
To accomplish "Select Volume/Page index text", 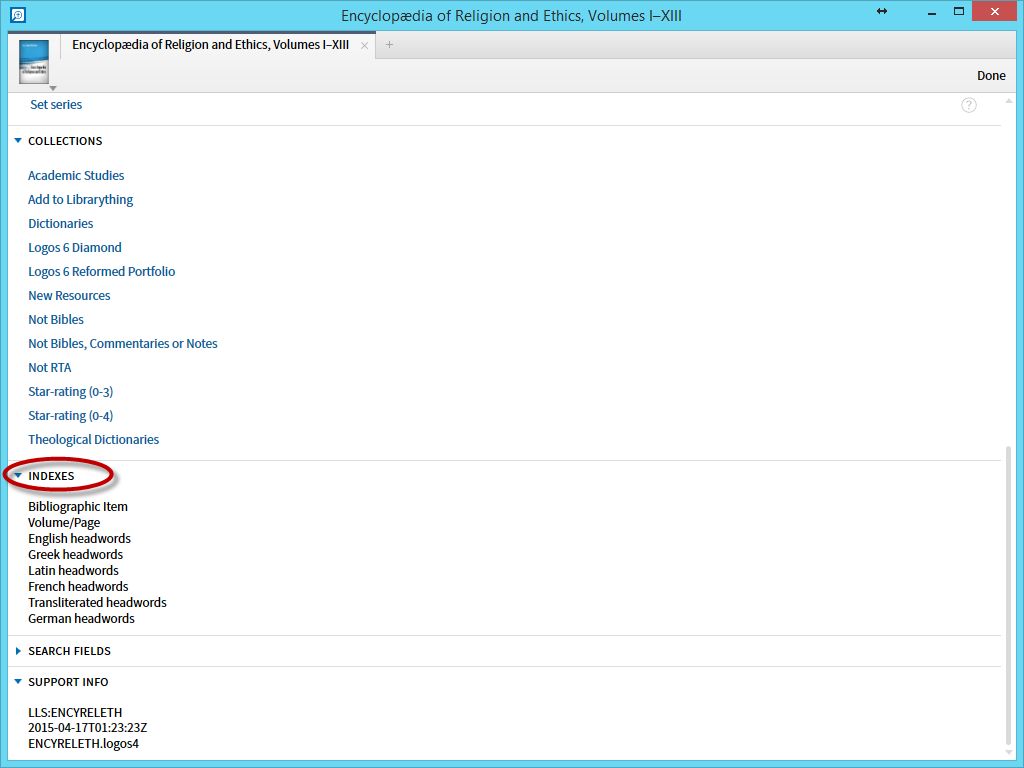I will pos(64,522).
